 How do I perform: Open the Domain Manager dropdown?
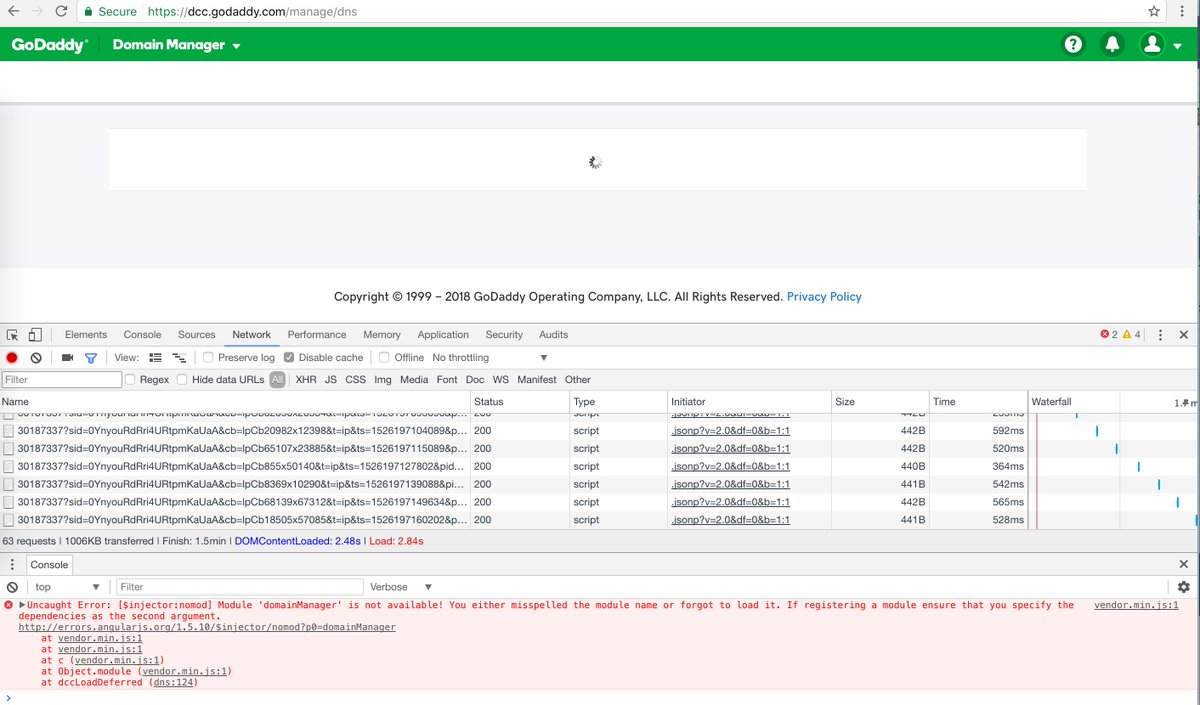177,45
